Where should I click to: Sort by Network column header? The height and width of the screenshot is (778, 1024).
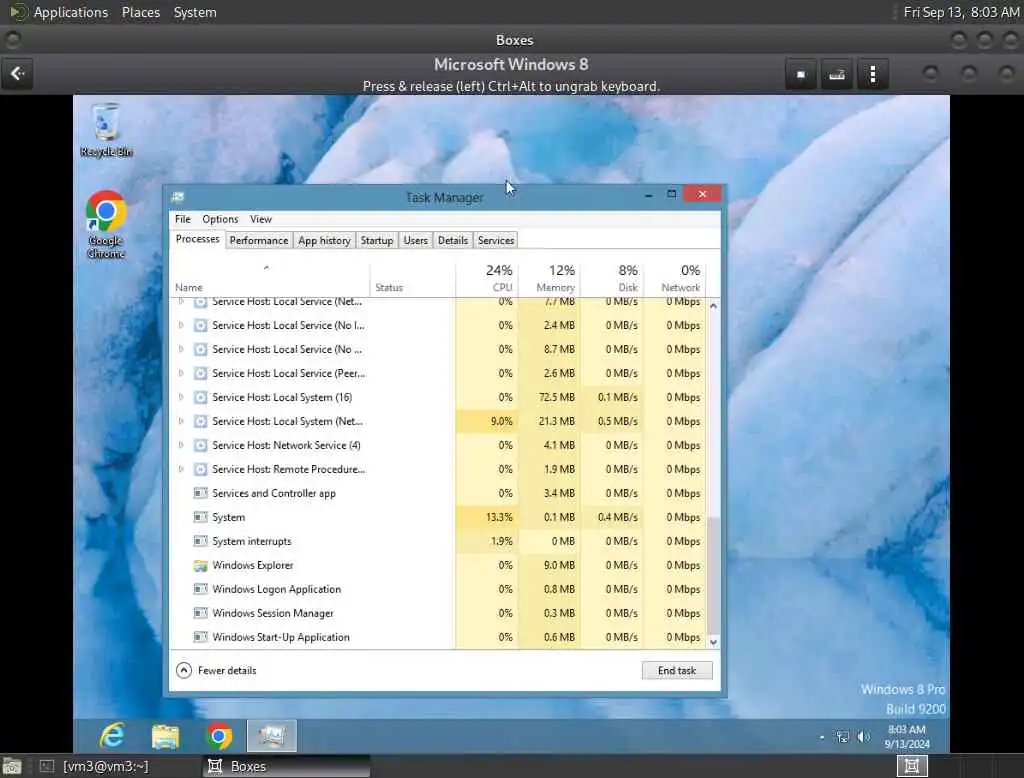675,278
